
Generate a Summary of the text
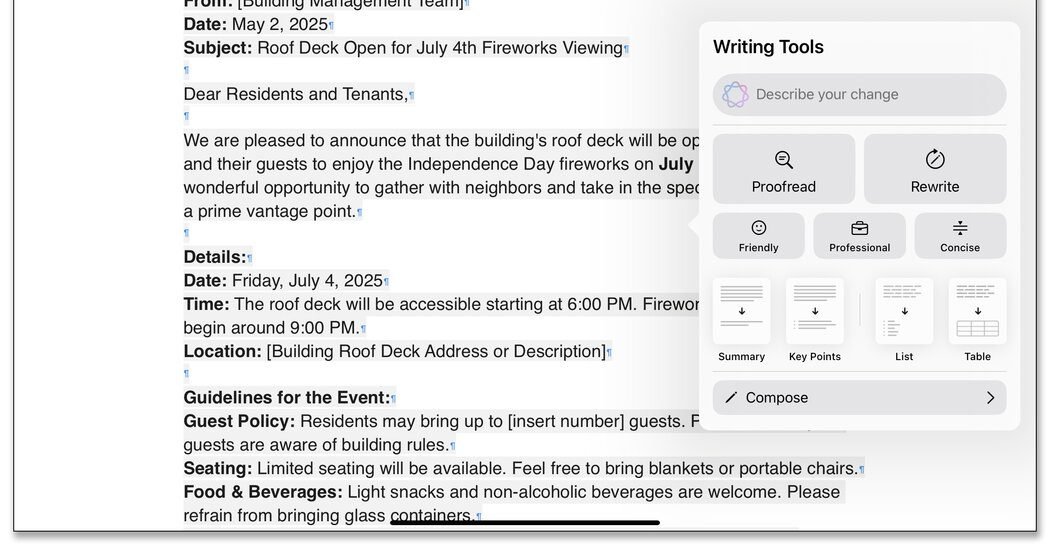click(741, 320)
